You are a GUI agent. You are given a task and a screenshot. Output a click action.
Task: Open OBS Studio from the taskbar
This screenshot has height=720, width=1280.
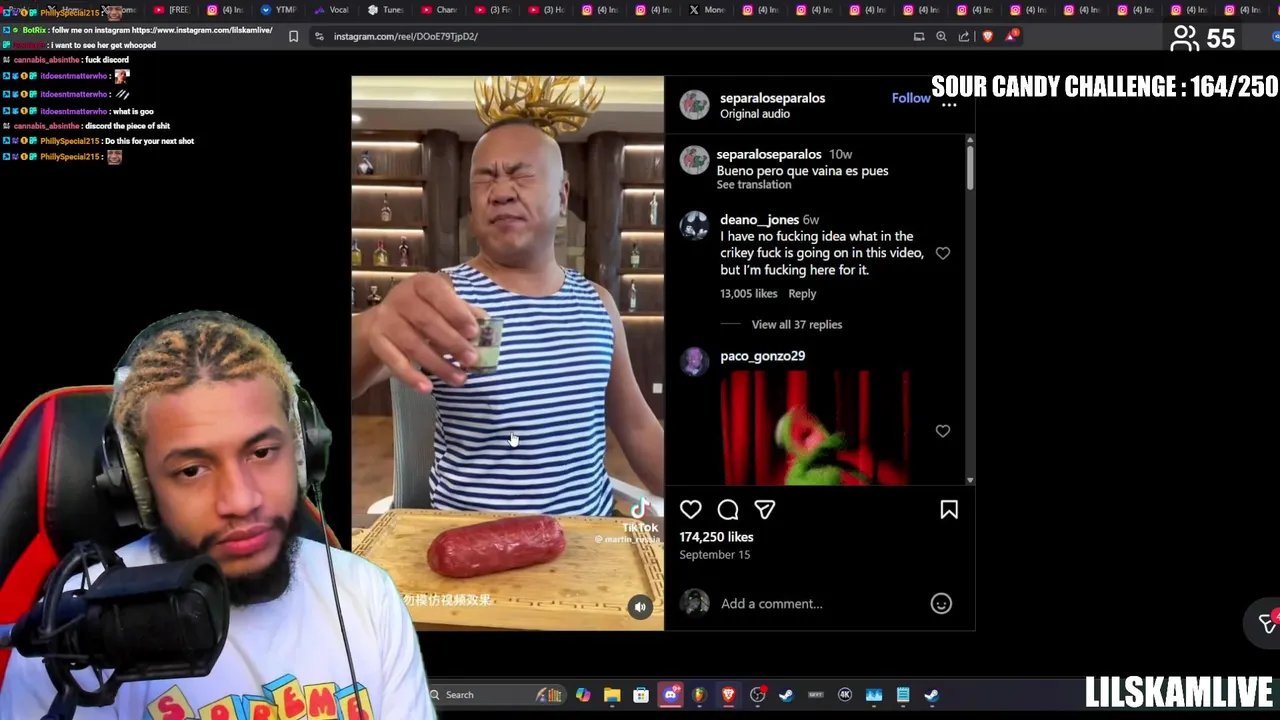point(758,695)
